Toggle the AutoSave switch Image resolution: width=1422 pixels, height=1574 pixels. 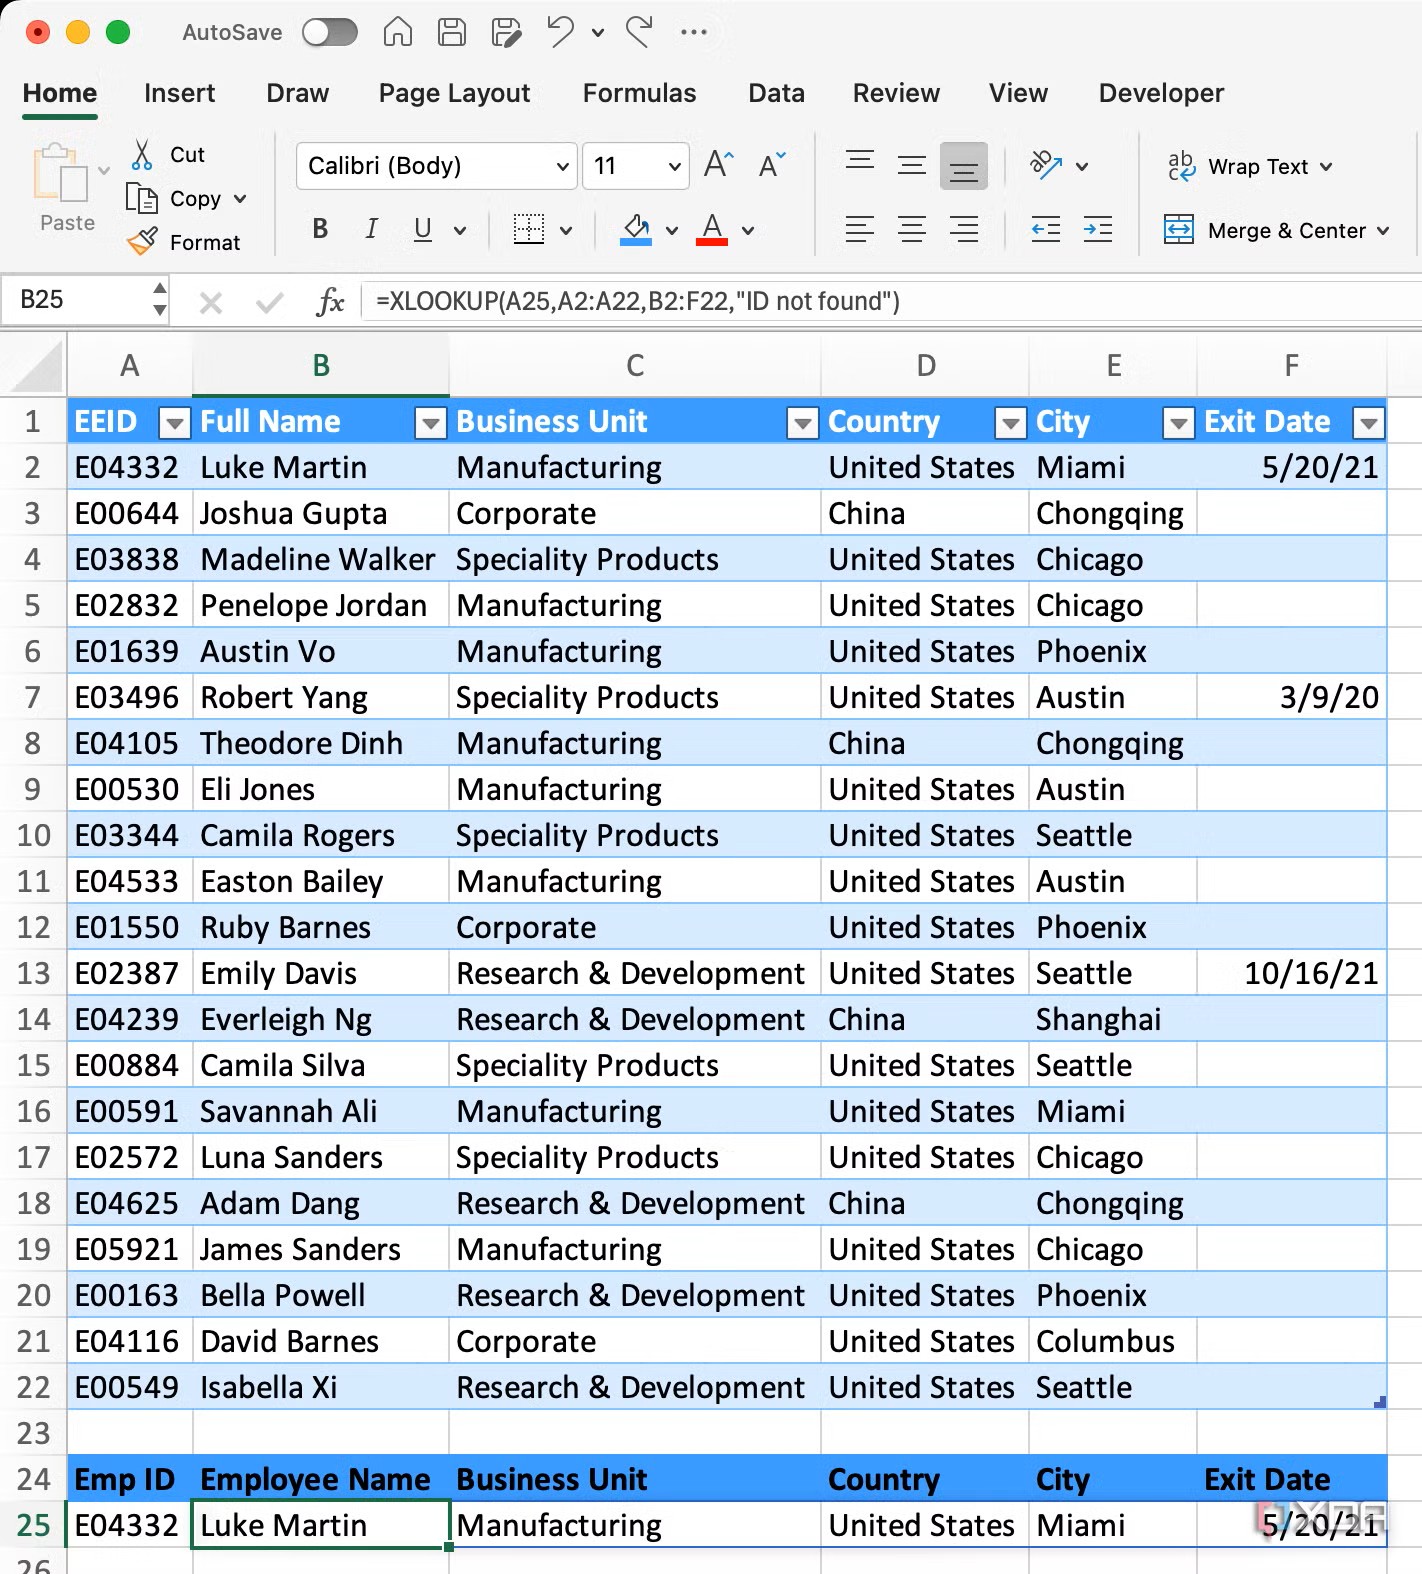click(330, 32)
